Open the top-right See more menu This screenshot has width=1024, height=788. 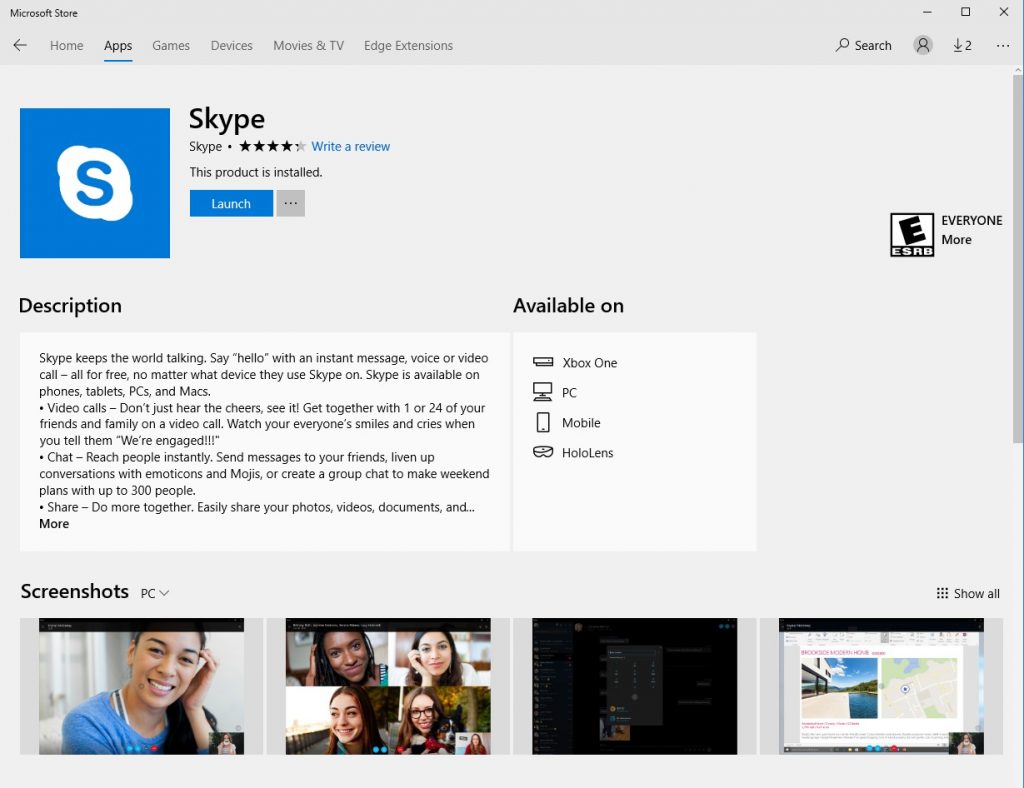pyautogui.click(x=1003, y=46)
